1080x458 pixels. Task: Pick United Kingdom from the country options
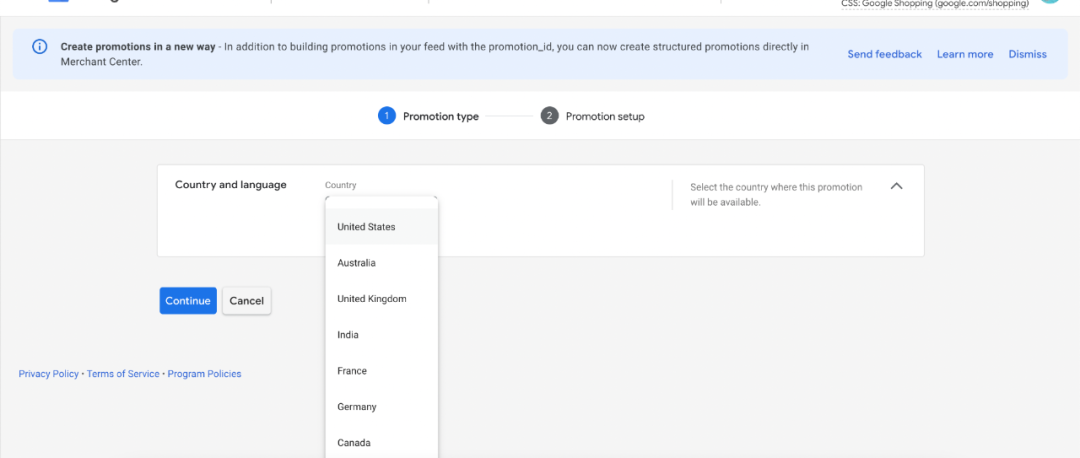371,299
